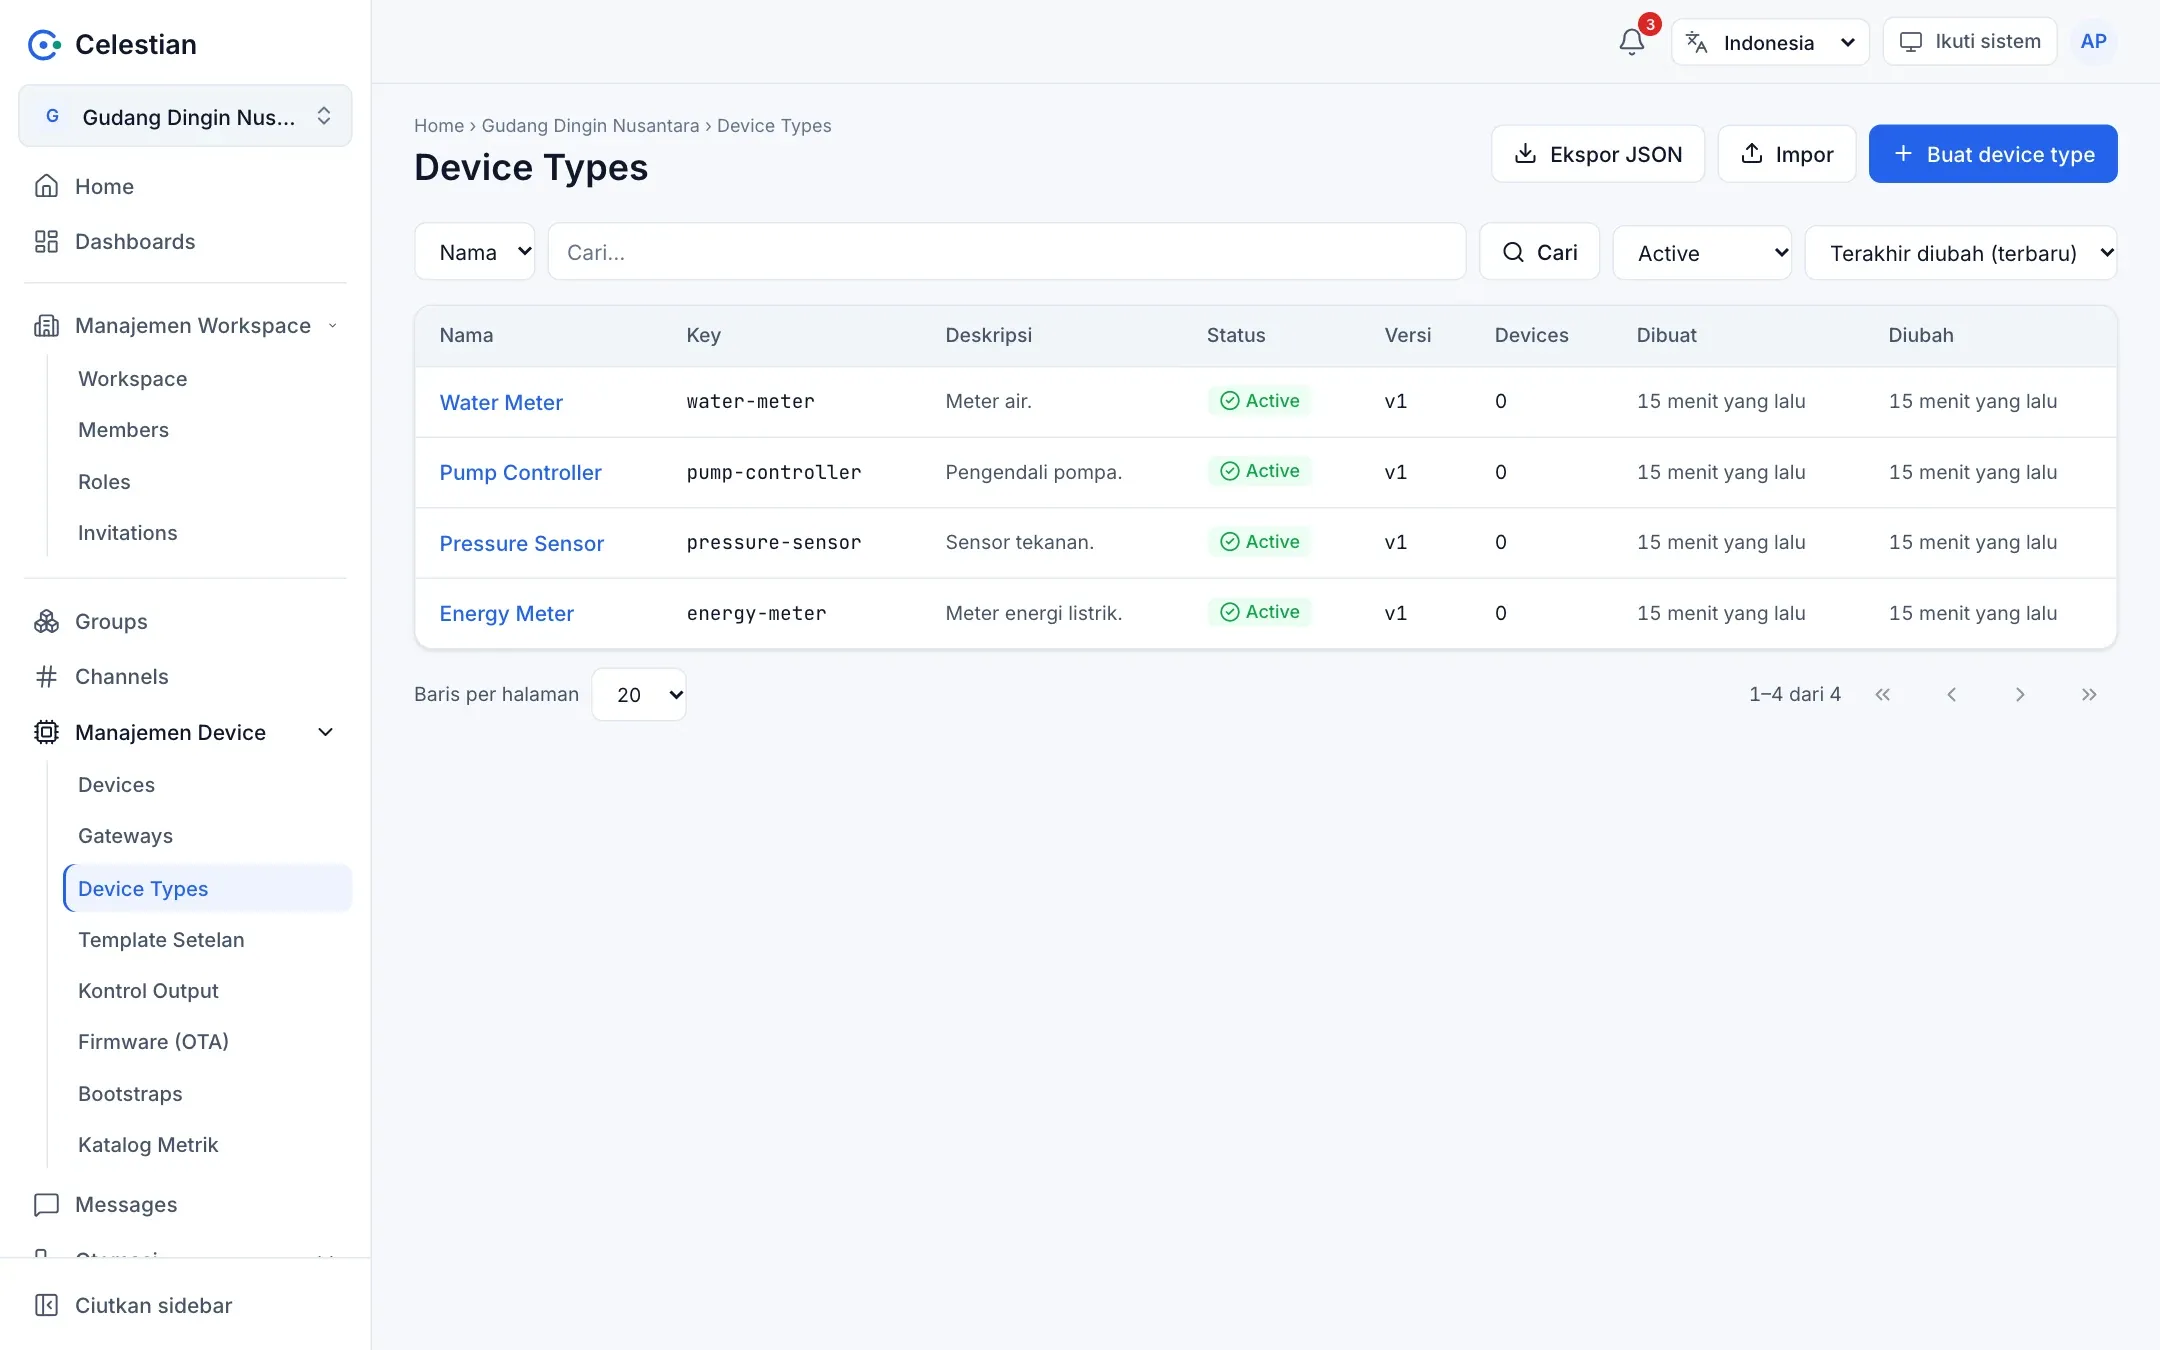
Task: Click the Groups sidebar icon
Action: pyautogui.click(x=46, y=621)
